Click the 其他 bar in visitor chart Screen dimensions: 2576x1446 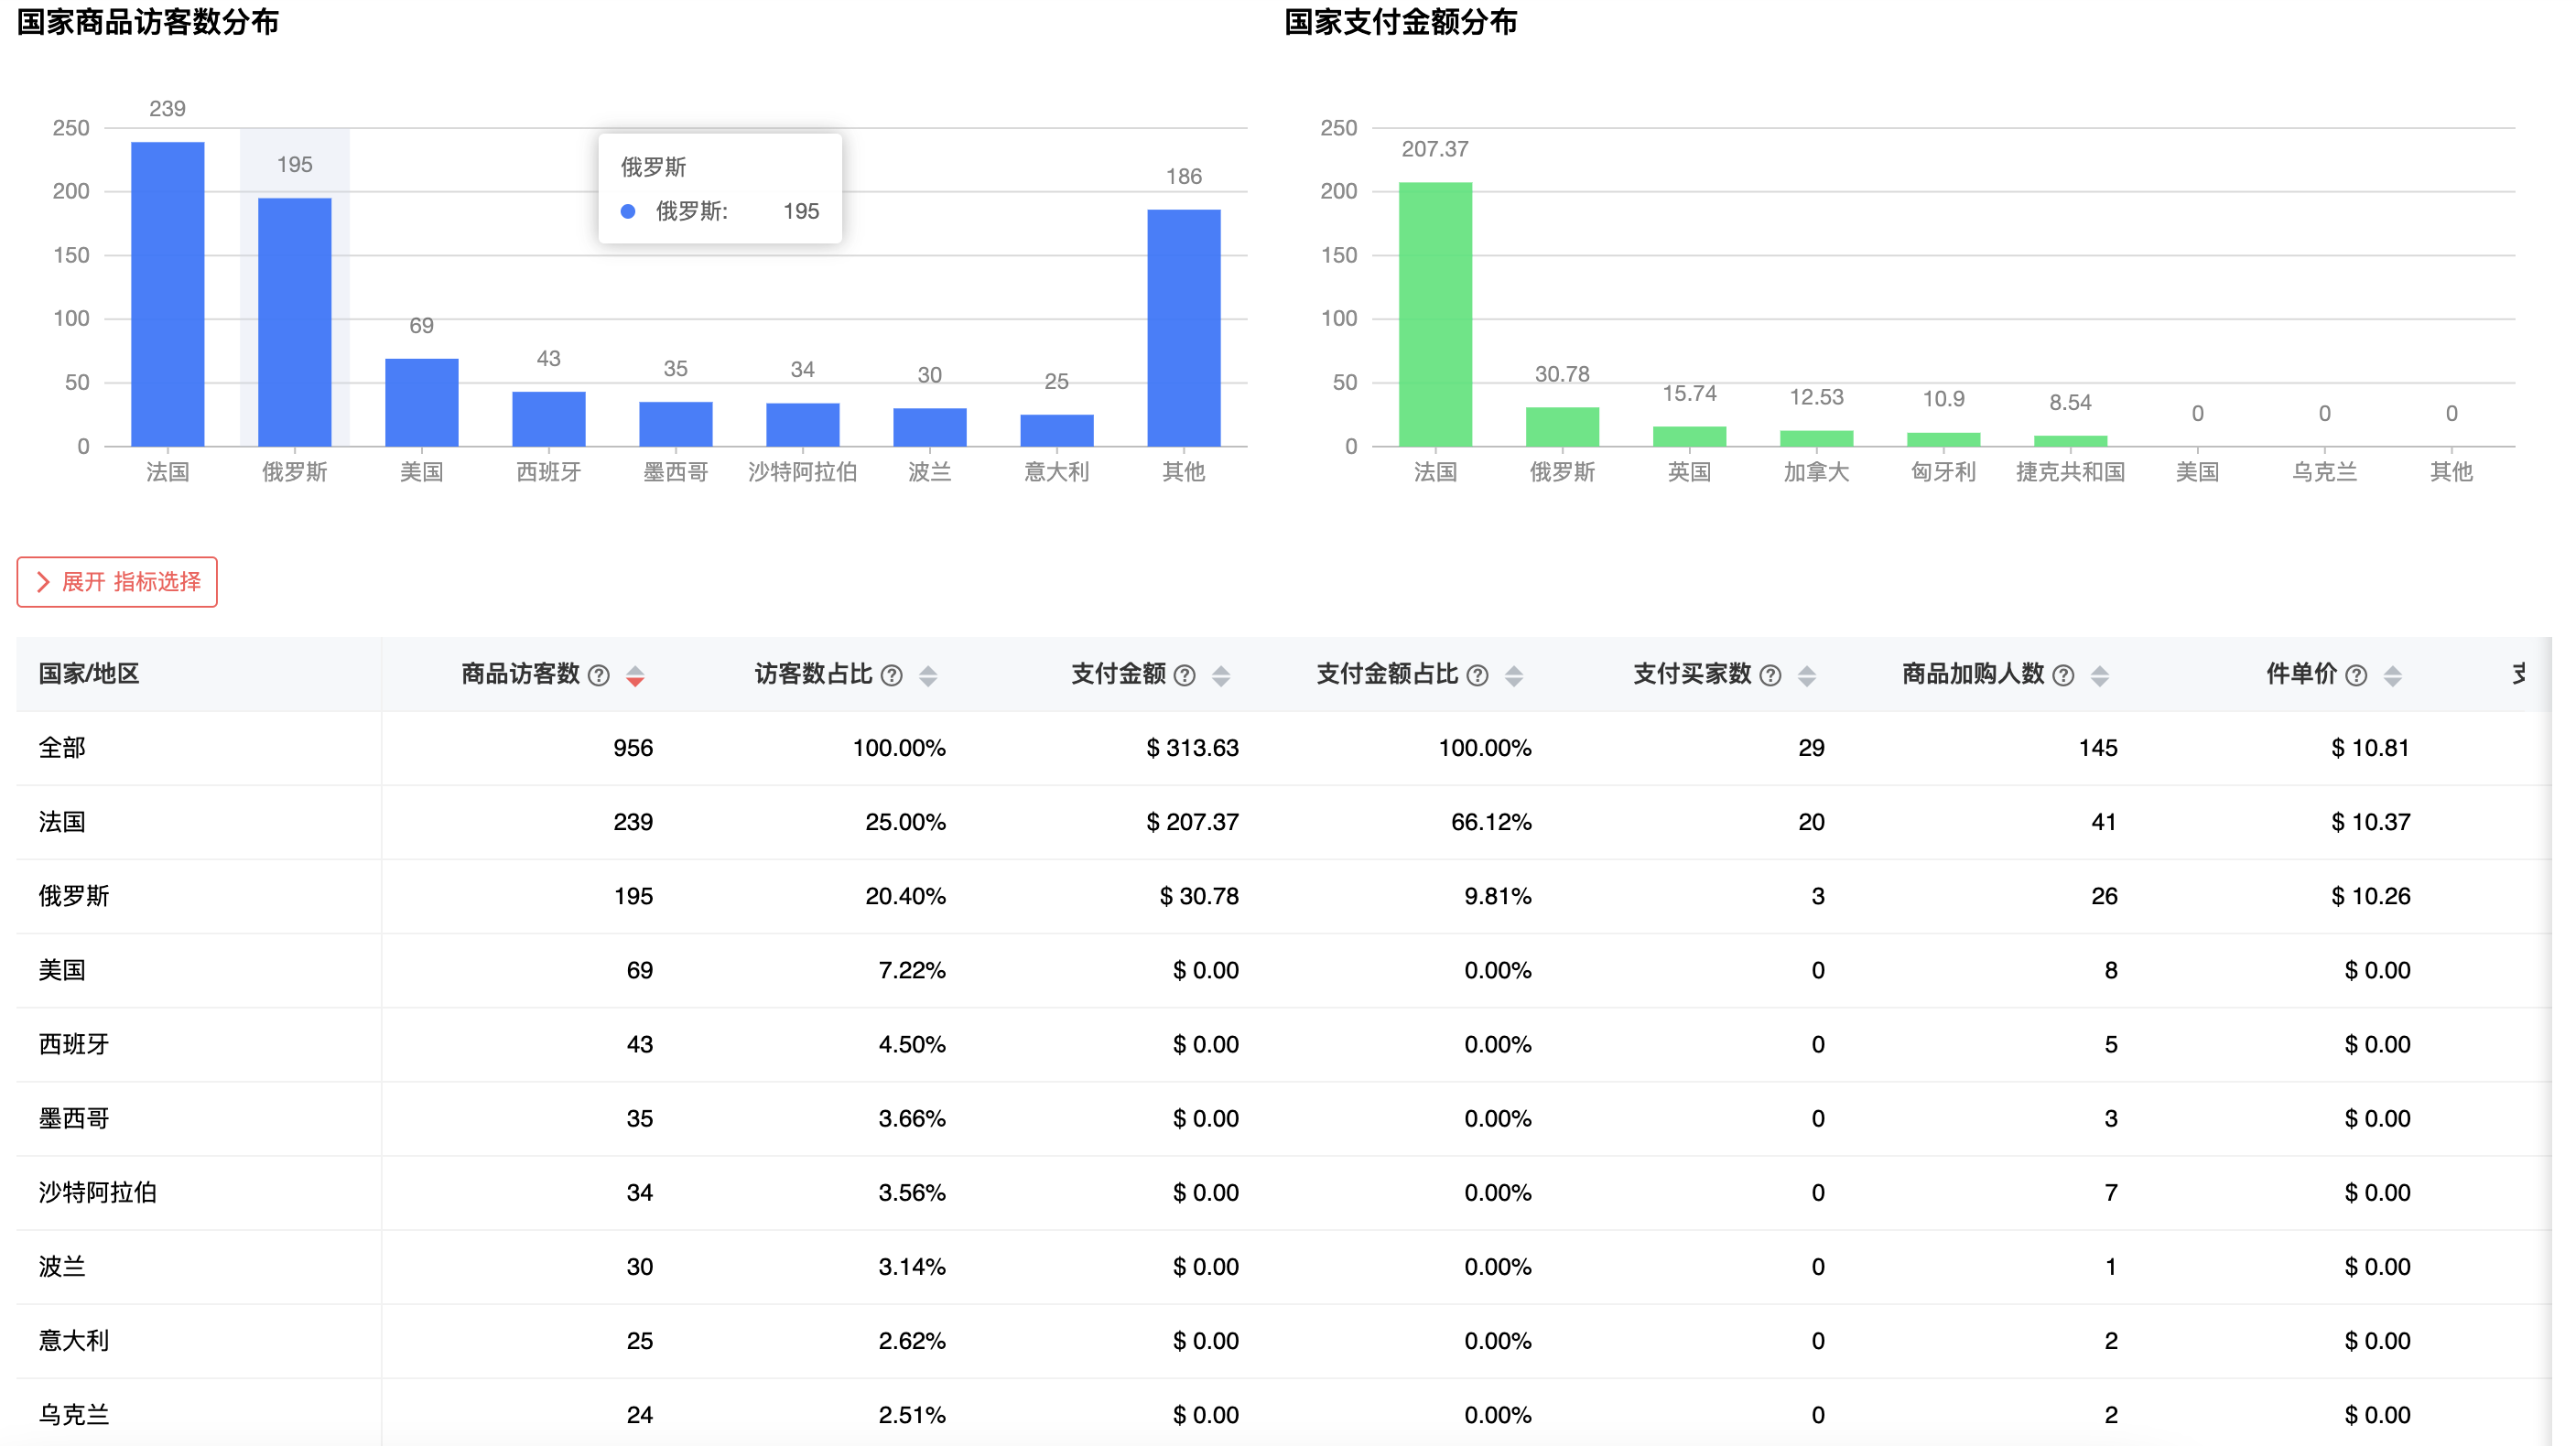(x=1186, y=325)
